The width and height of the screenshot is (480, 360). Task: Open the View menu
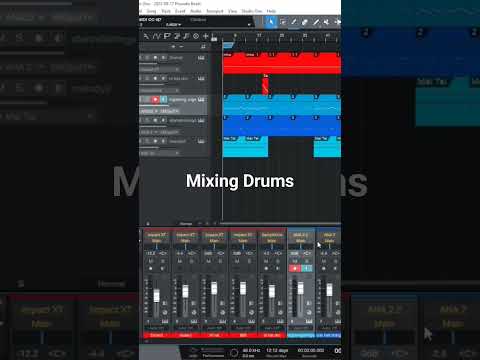232,11
